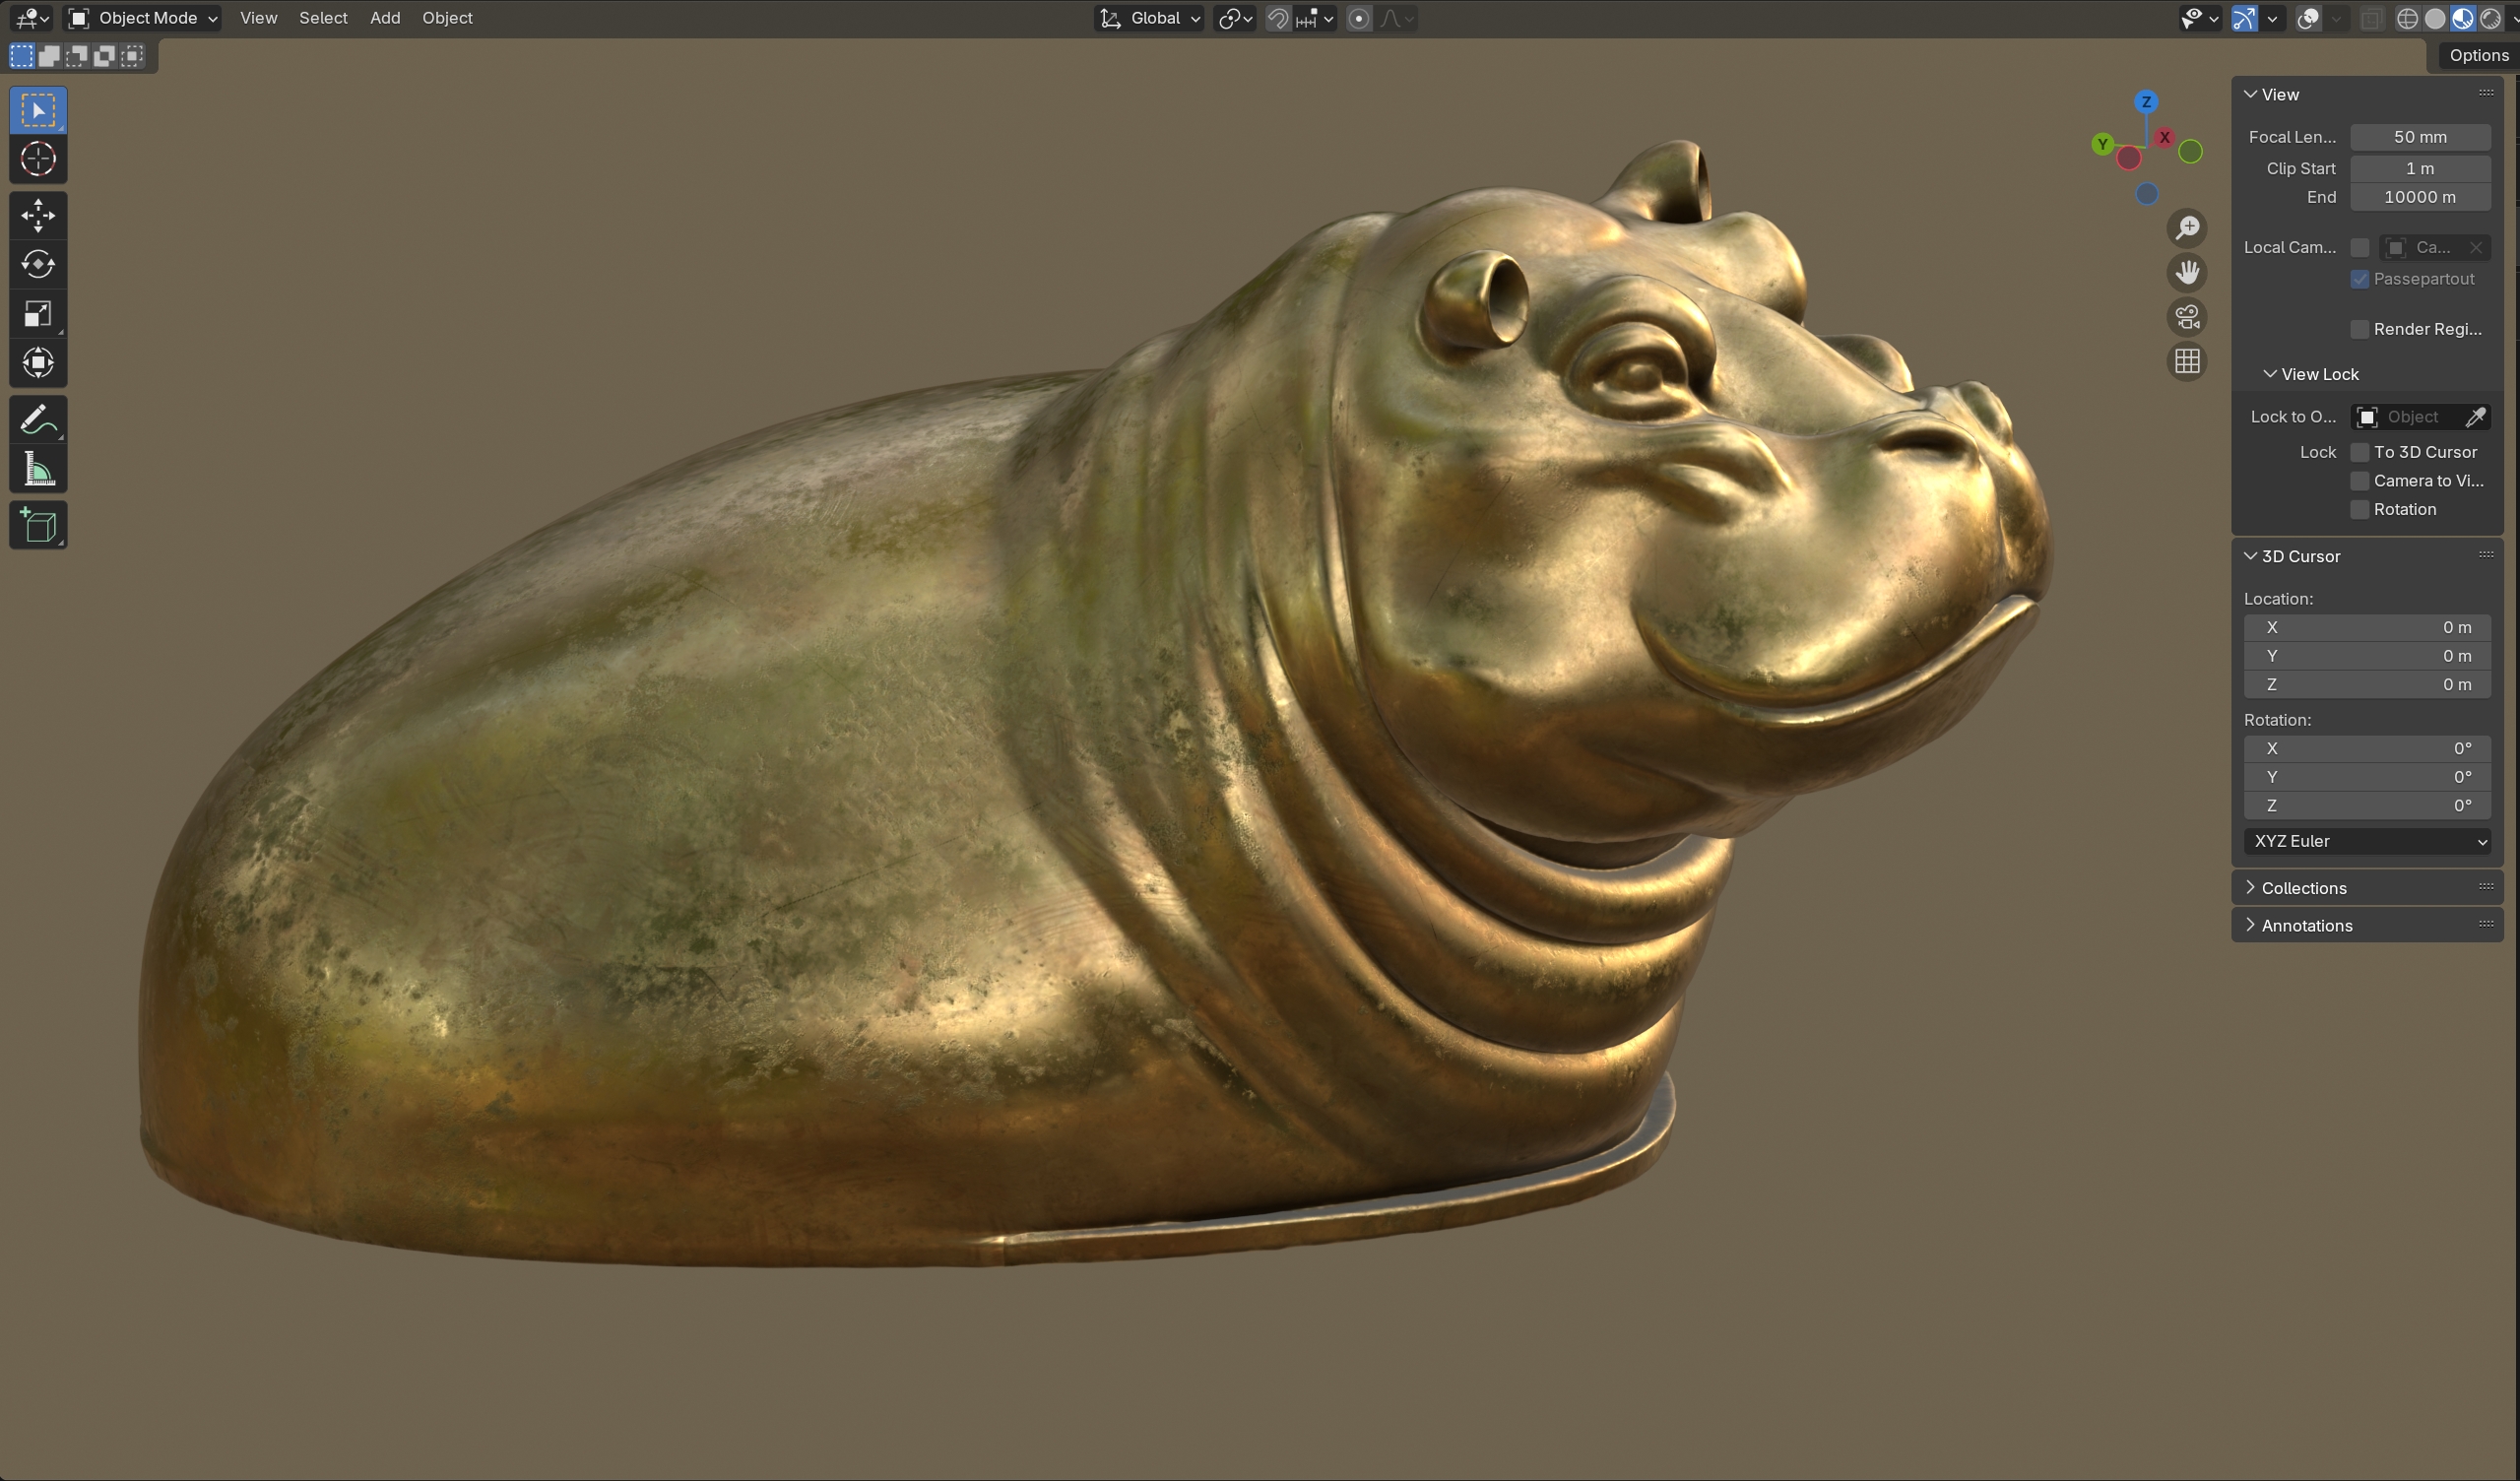Switch orthographic/perspective with grid icon
This screenshot has width=2520, height=1481.
[x=2187, y=361]
